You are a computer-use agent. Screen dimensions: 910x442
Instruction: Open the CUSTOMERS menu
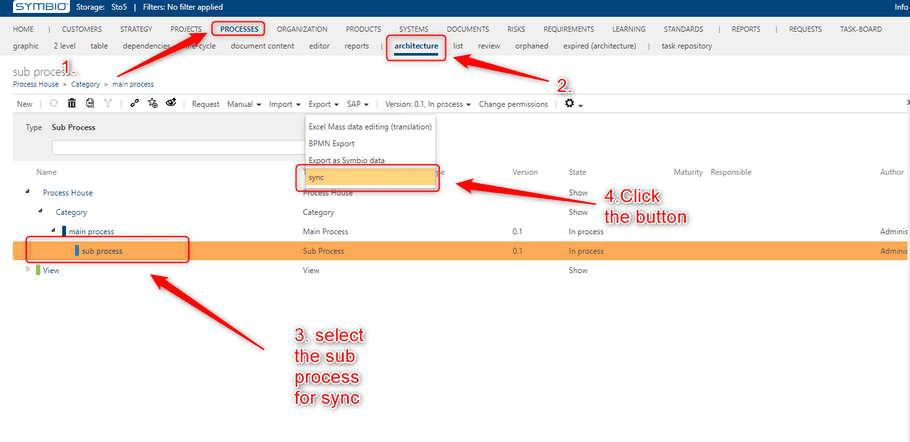pos(82,29)
